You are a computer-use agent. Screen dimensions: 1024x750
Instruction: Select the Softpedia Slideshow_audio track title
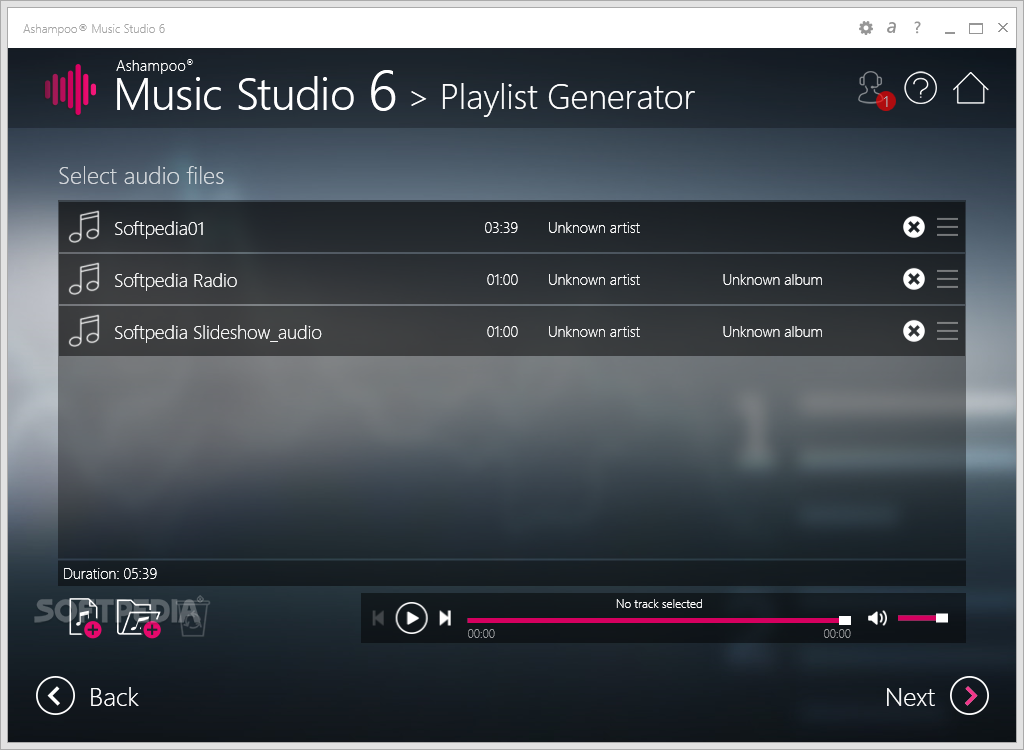[217, 333]
